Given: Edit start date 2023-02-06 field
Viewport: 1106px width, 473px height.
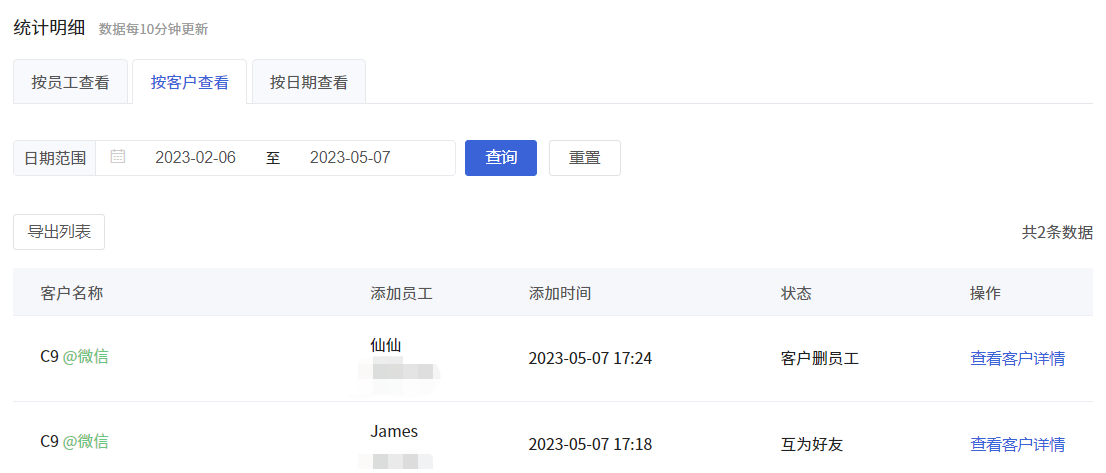Looking at the screenshot, I should coord(195,157).
